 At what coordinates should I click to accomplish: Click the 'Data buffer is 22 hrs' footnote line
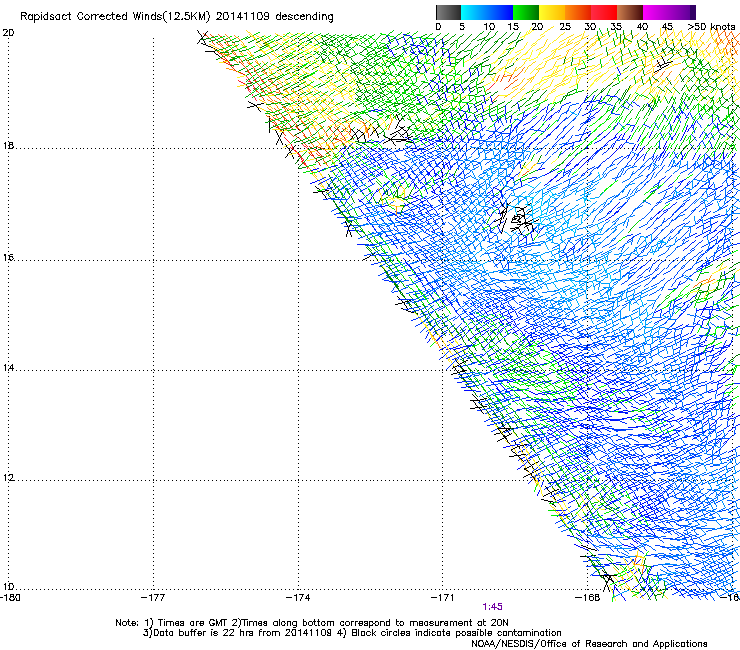point(352,633)
